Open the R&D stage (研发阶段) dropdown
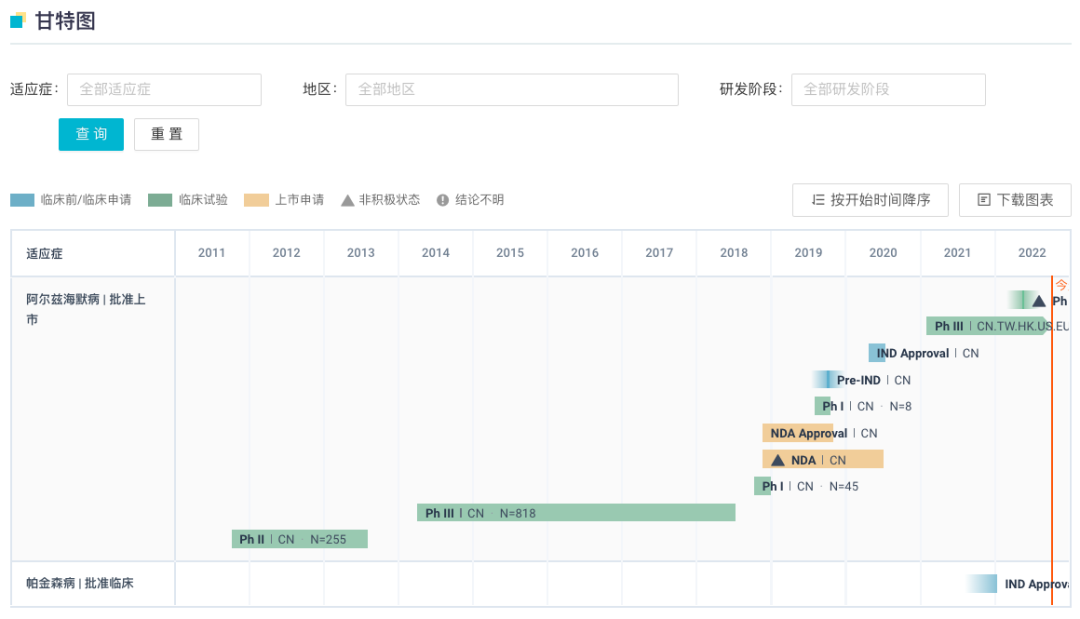 tap(887, 89)
